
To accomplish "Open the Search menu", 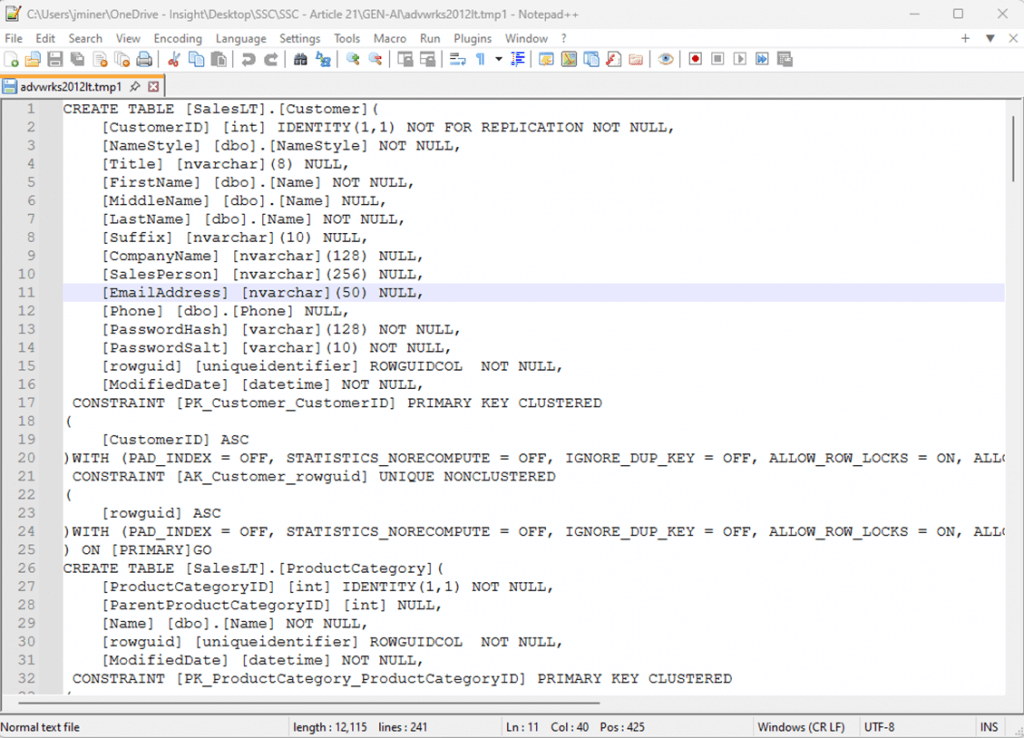I will (86, 39).
